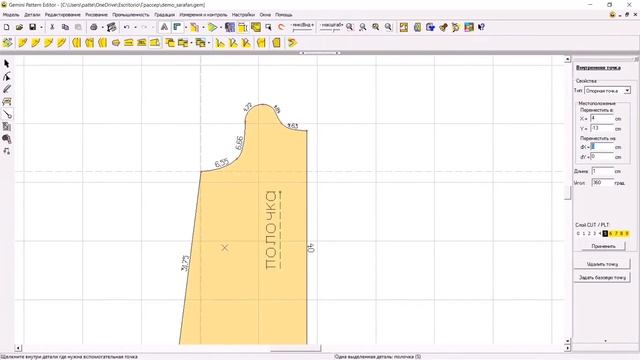Create a new file with the blank page icon
Image resolution: width=640 pixels, height=360 pixels.
pyautogui.click(x=7, y=27)
